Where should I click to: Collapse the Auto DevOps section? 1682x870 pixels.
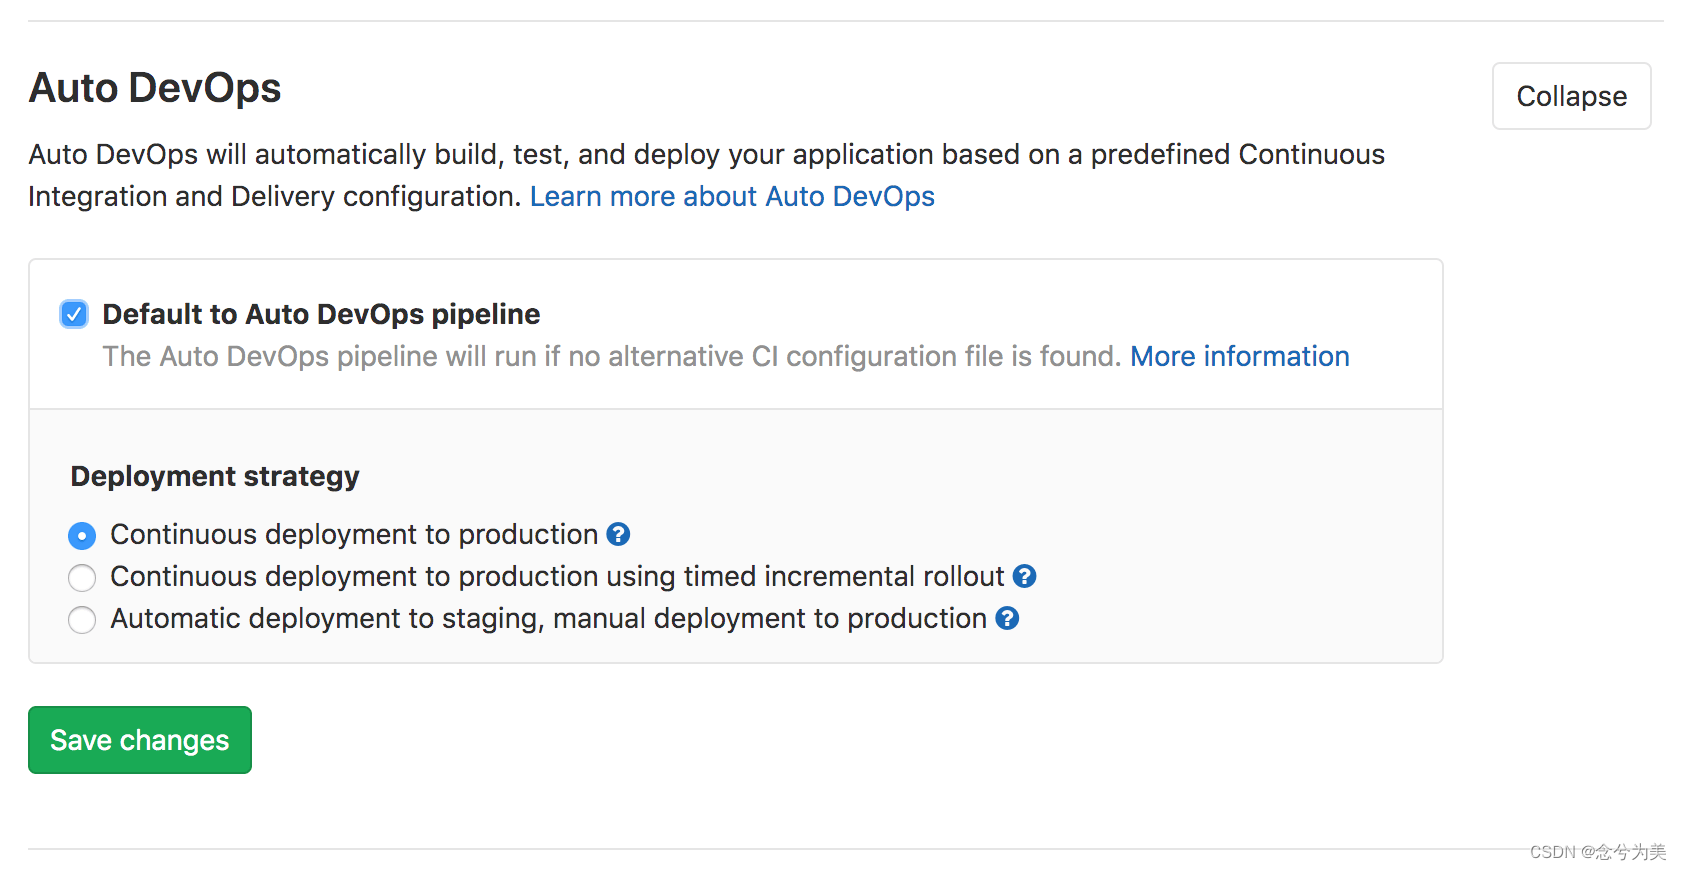click(1571, 96)
